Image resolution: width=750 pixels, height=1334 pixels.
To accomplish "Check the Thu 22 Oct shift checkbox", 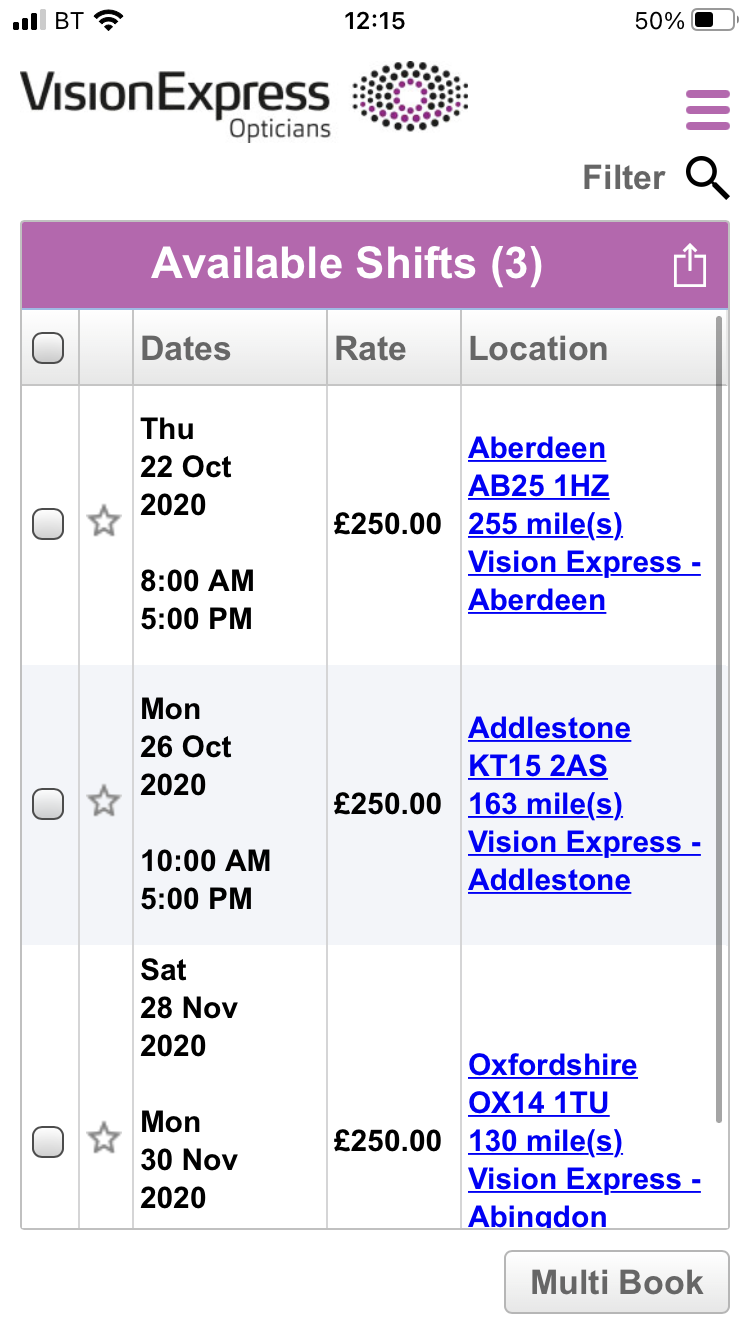I will pyautogui.click(x=48, y=523).
